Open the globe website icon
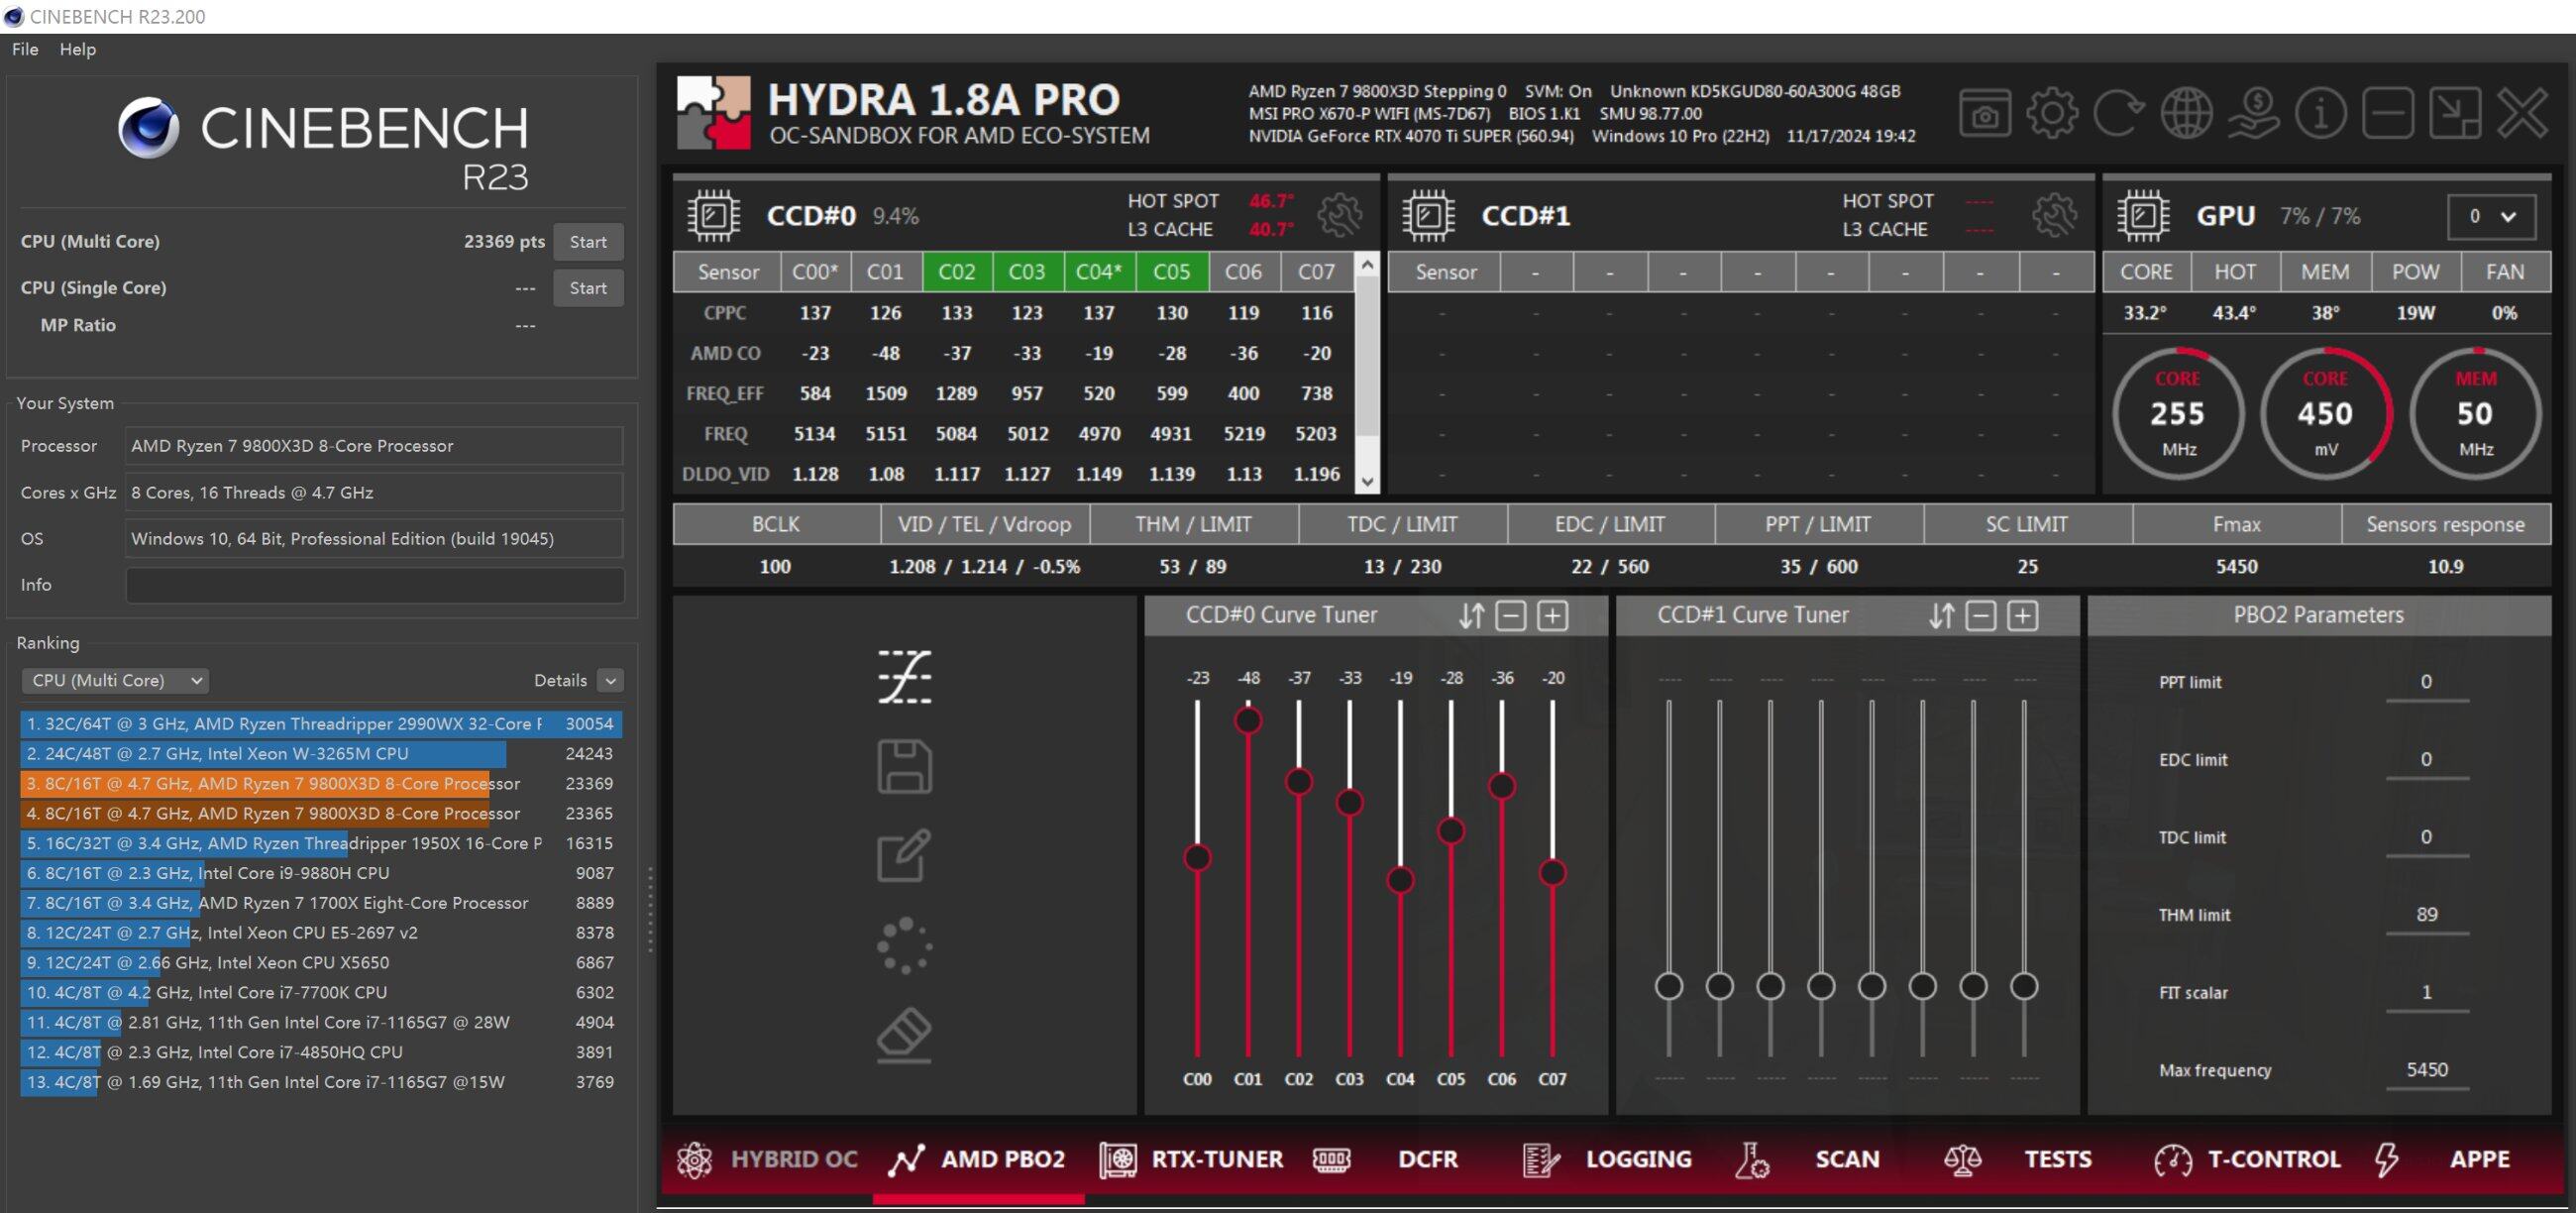This screenshot has height=1213, width=2576. [2186, 113]
